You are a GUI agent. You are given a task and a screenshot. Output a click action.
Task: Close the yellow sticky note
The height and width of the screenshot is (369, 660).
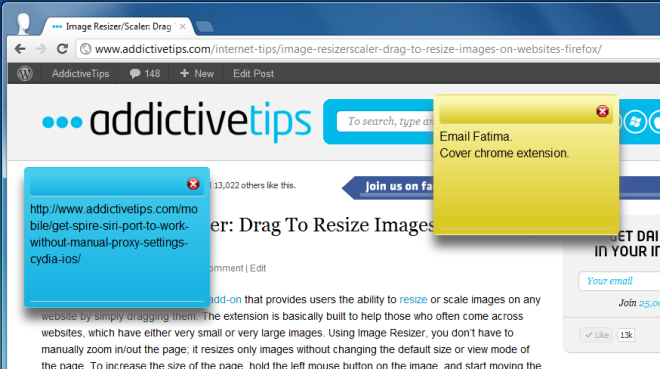click(602, 111)
